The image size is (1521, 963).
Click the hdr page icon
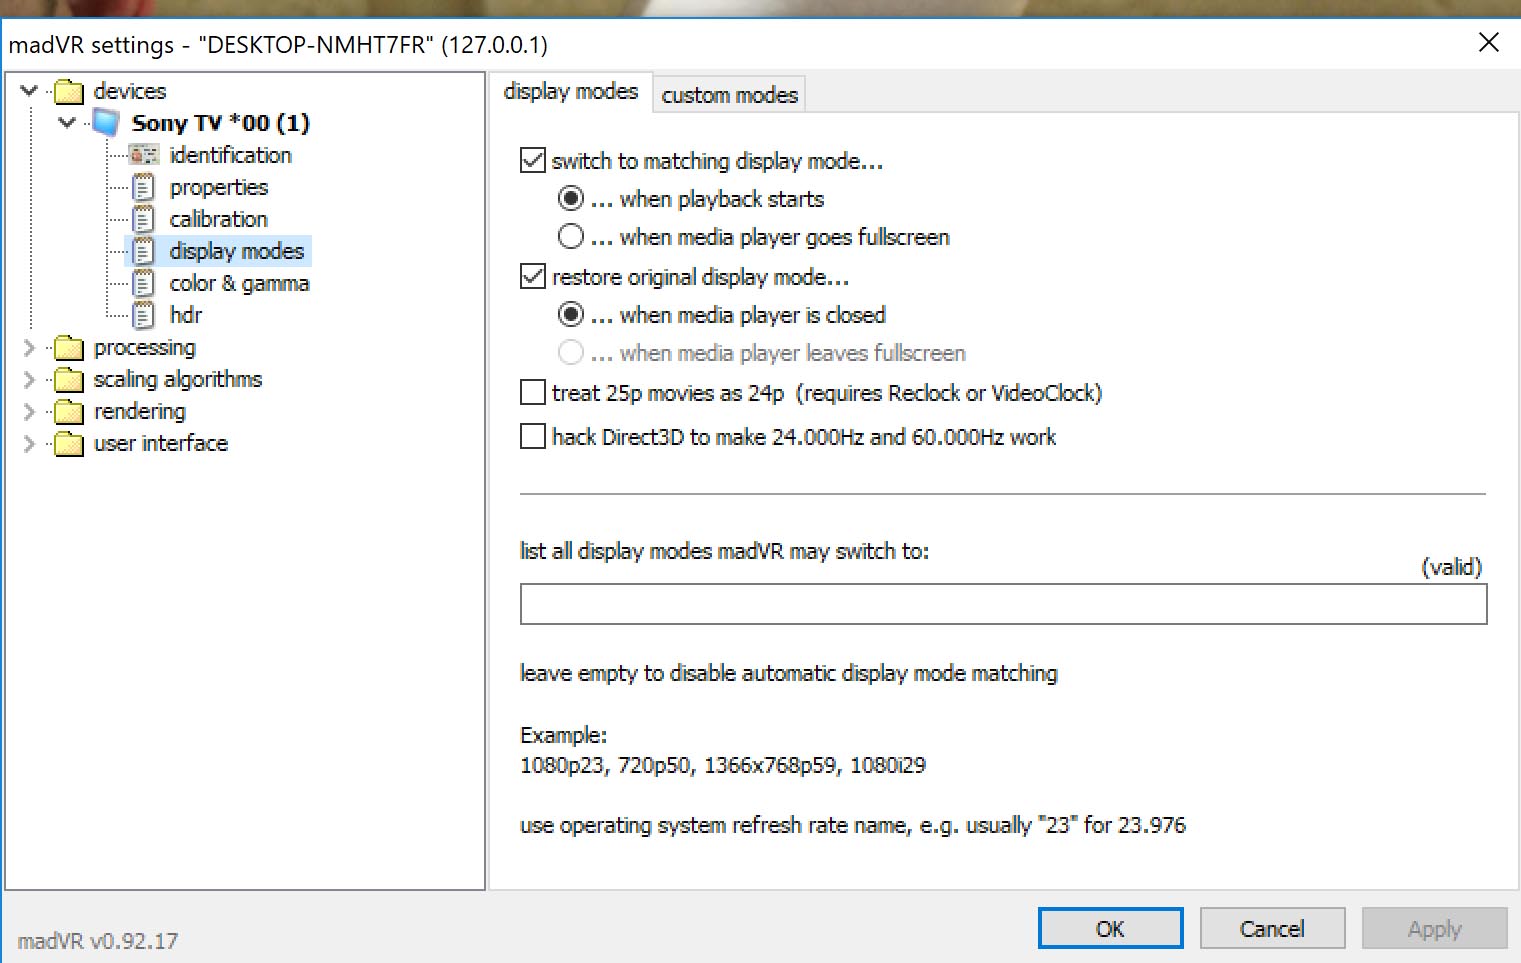pyautogui.click(x=144, y=315)
